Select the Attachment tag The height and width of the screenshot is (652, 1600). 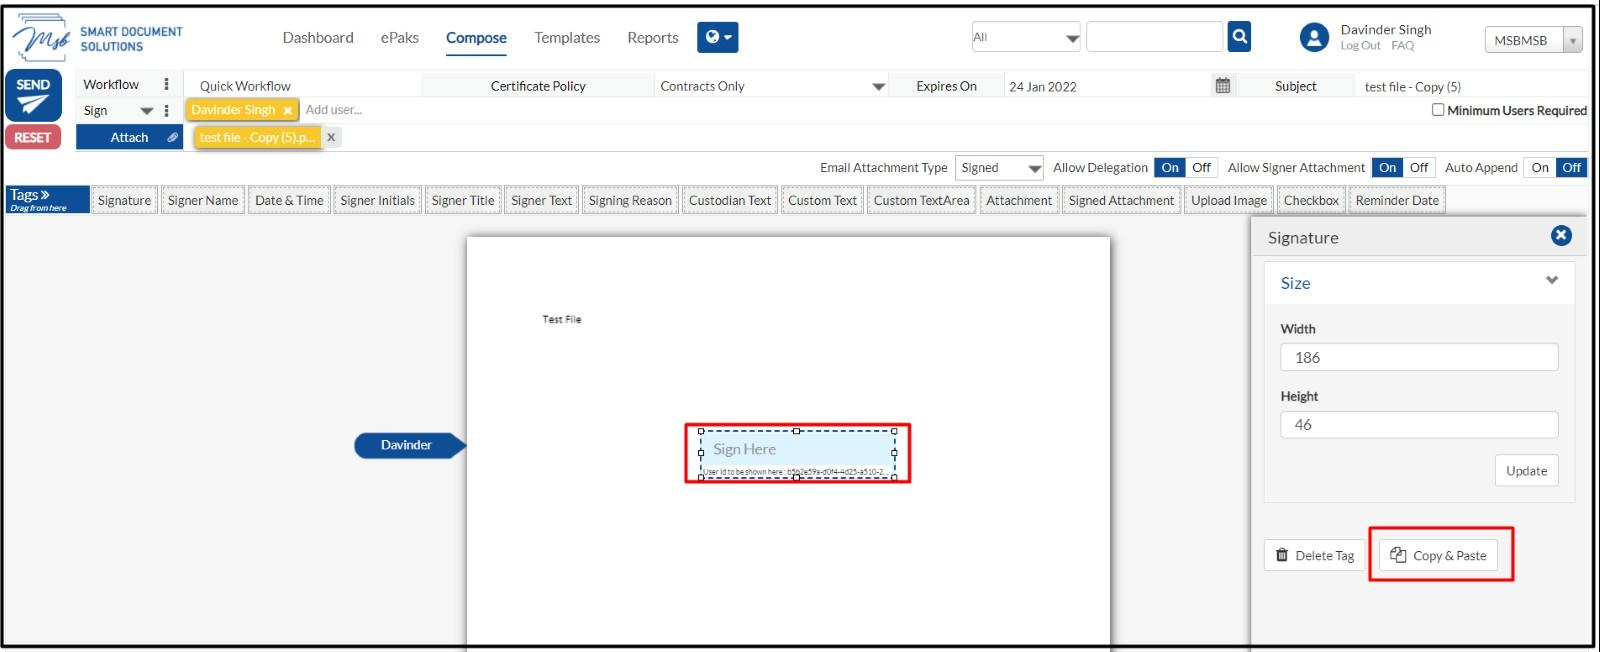tap(1019, 200)
